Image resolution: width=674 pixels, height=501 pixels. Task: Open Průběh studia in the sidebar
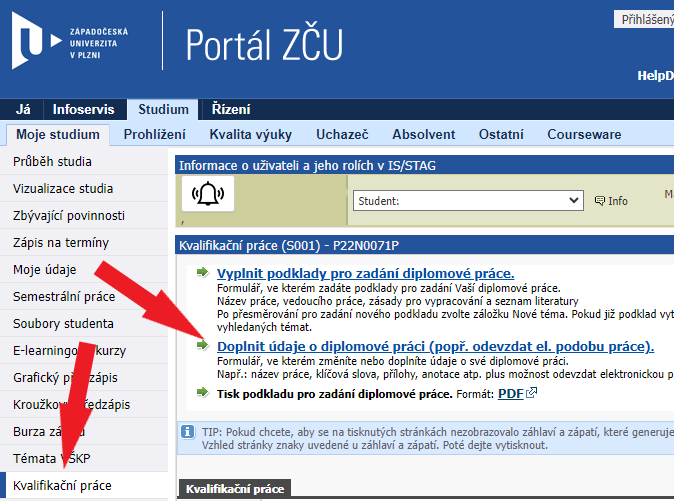click(x=84, y=162)
